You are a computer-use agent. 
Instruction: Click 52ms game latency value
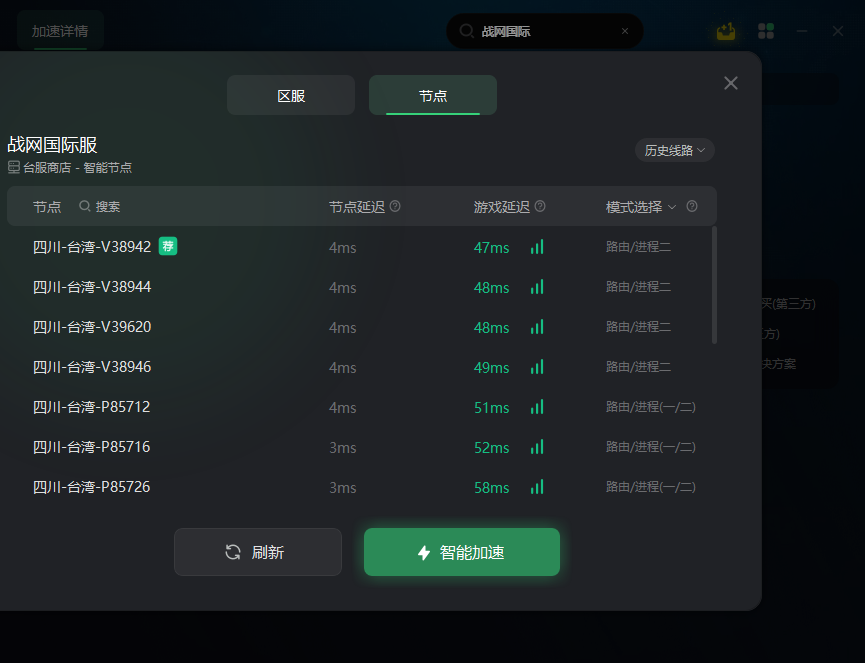click(491, 448)
